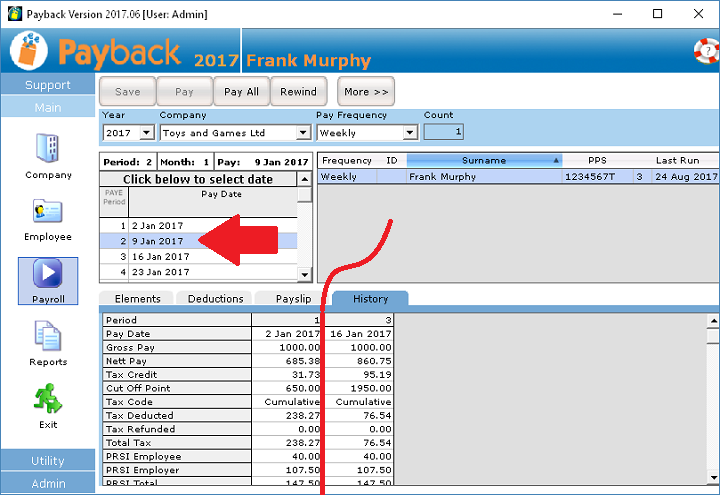
Task: Open the Payslip tab
Action: pos(292,299)
